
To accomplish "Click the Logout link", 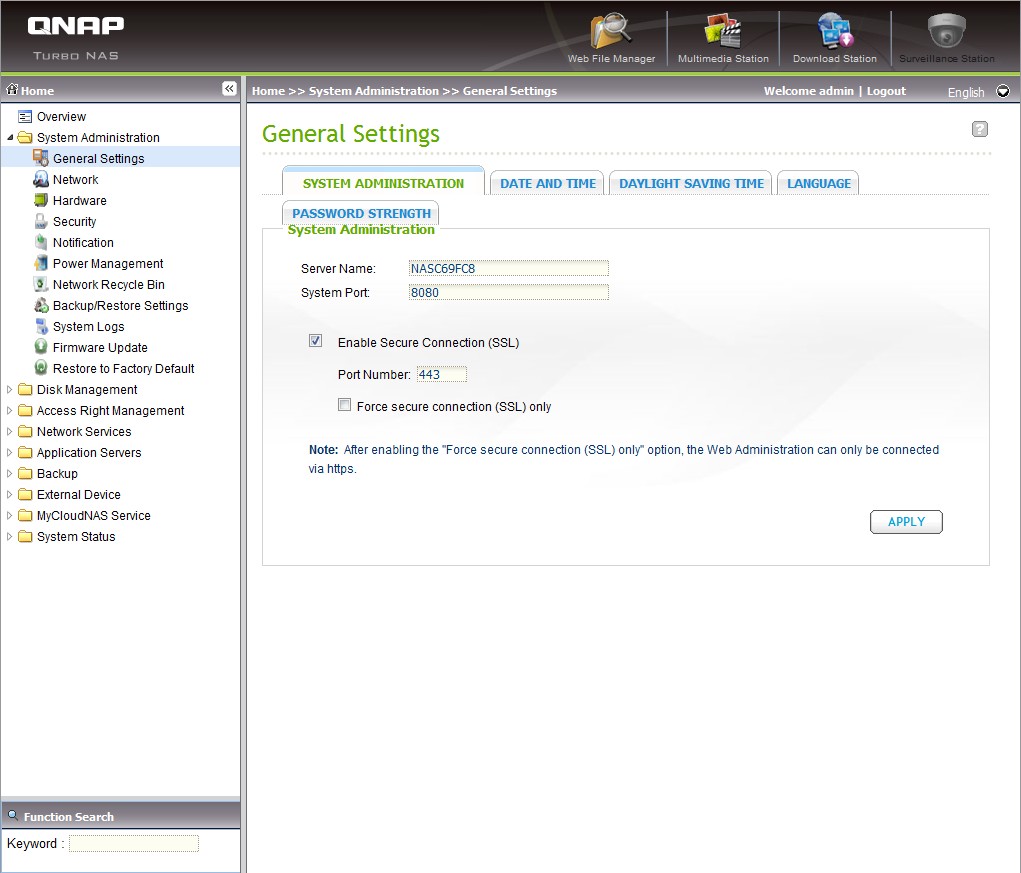I will coord(886,91).
